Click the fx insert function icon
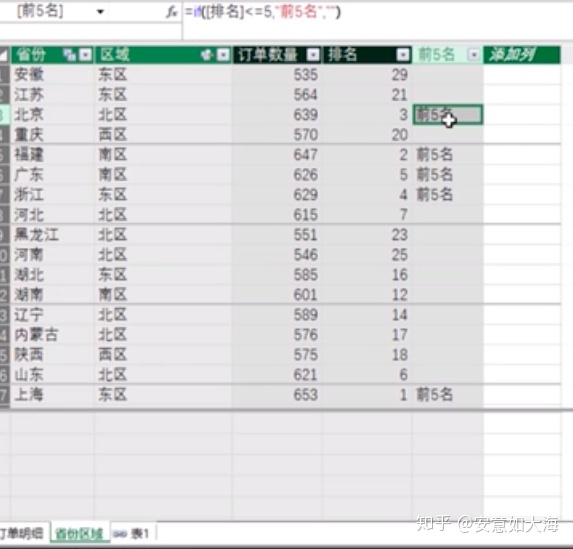 pyautogui.click(x=171, y=12)
